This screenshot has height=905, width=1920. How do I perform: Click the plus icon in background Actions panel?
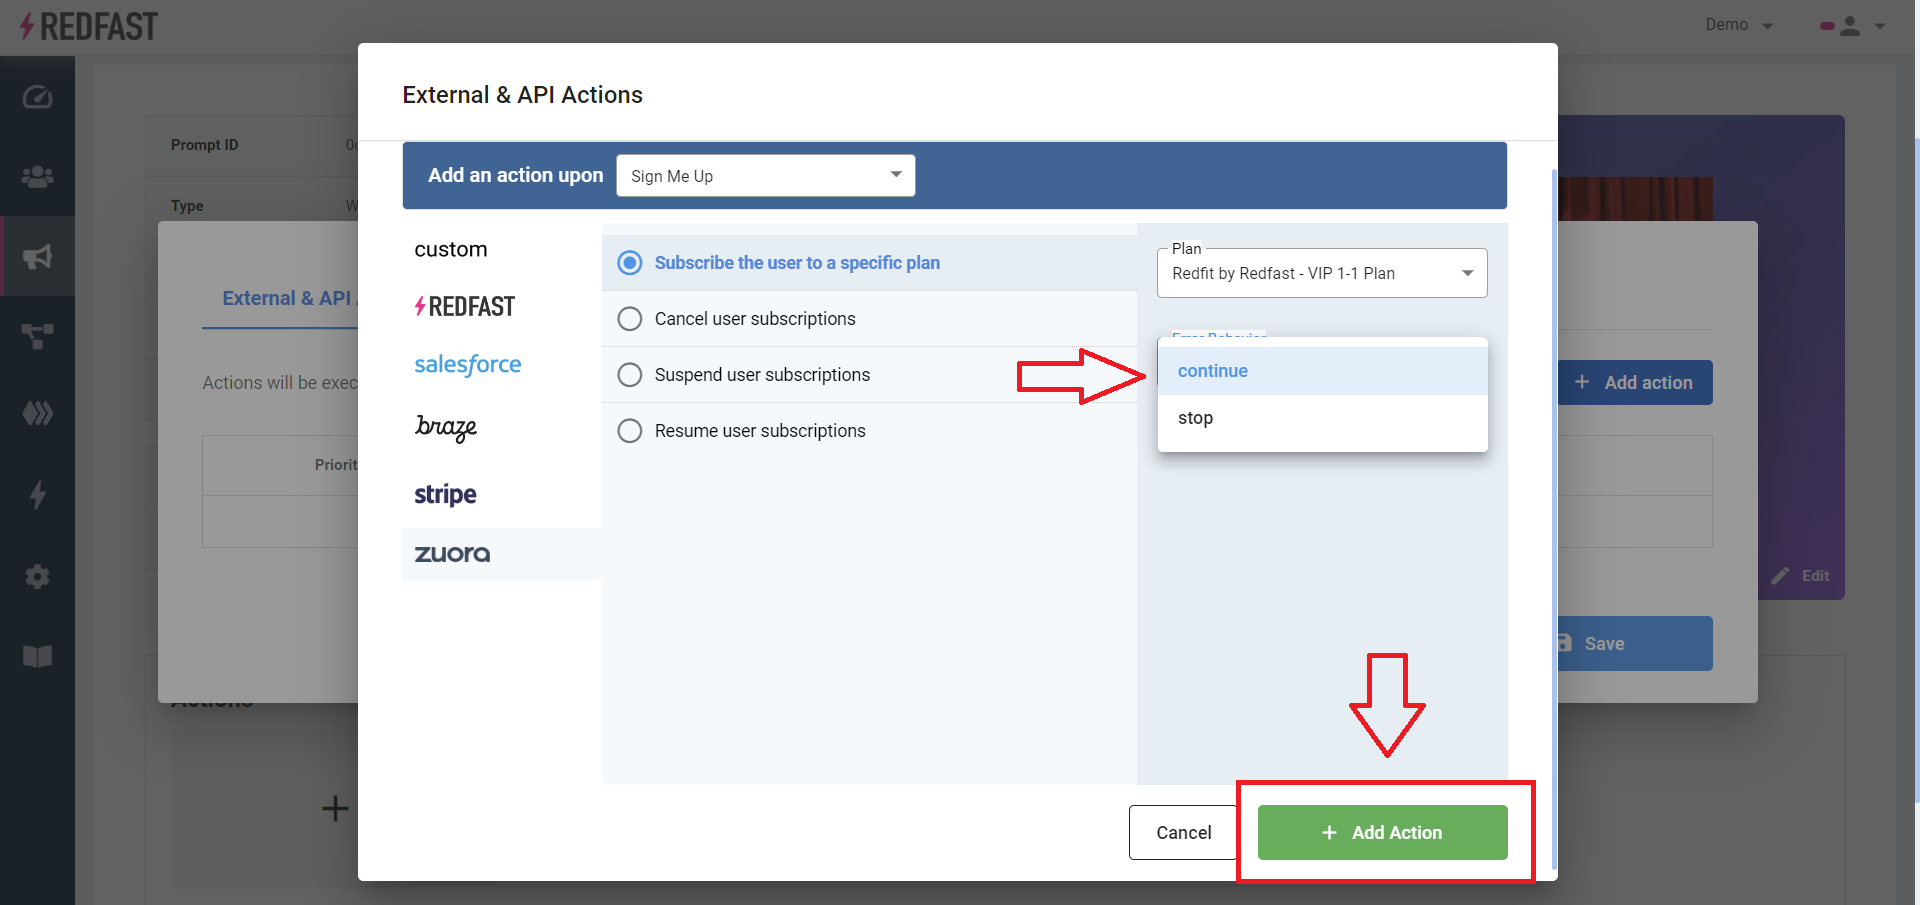(x=335, y=808)
